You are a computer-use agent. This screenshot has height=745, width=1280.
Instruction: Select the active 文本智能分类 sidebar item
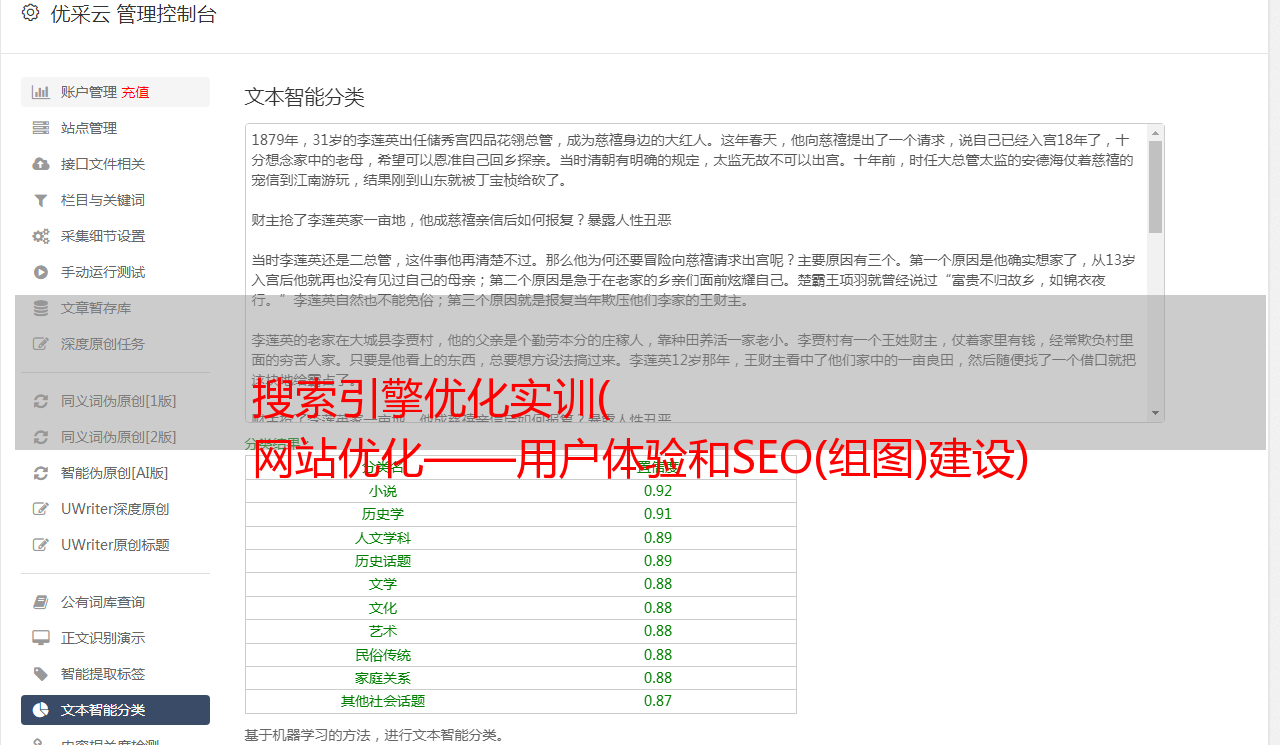[115, 710]
